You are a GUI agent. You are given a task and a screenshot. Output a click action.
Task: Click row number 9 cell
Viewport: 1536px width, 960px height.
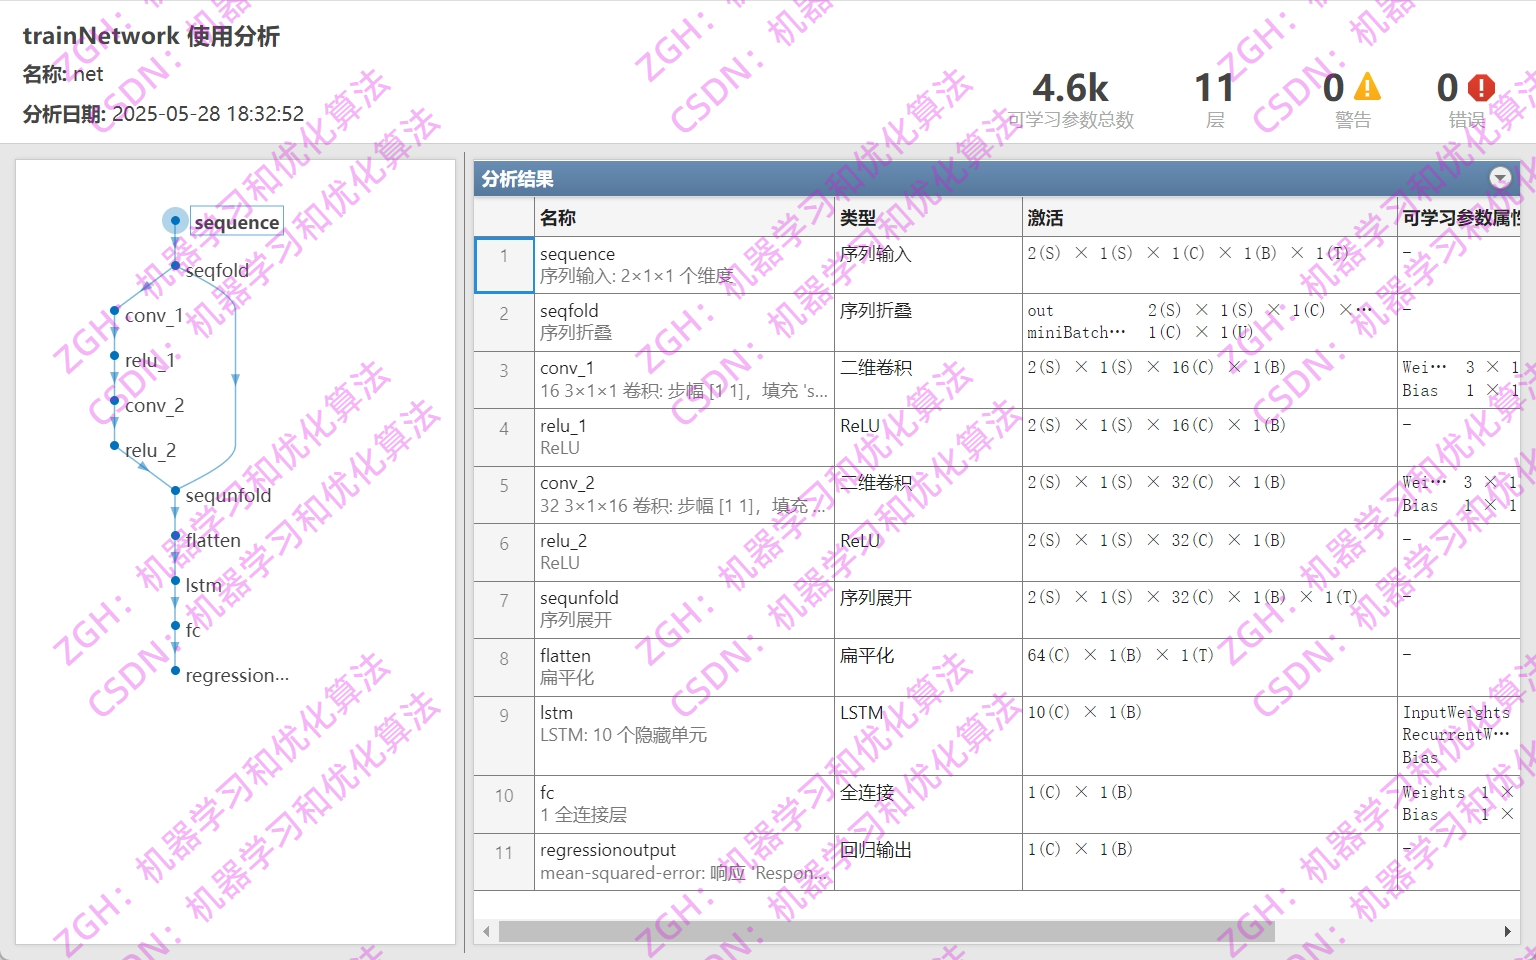pos(504,735)
